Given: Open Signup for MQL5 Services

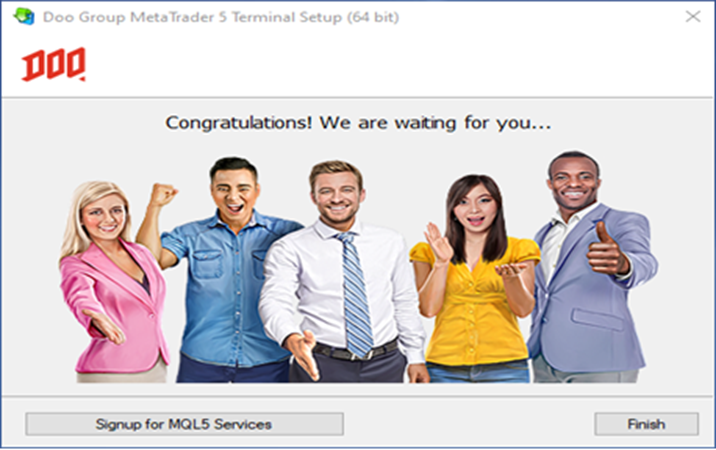Looking at the screenshot, I should point(184,424).
